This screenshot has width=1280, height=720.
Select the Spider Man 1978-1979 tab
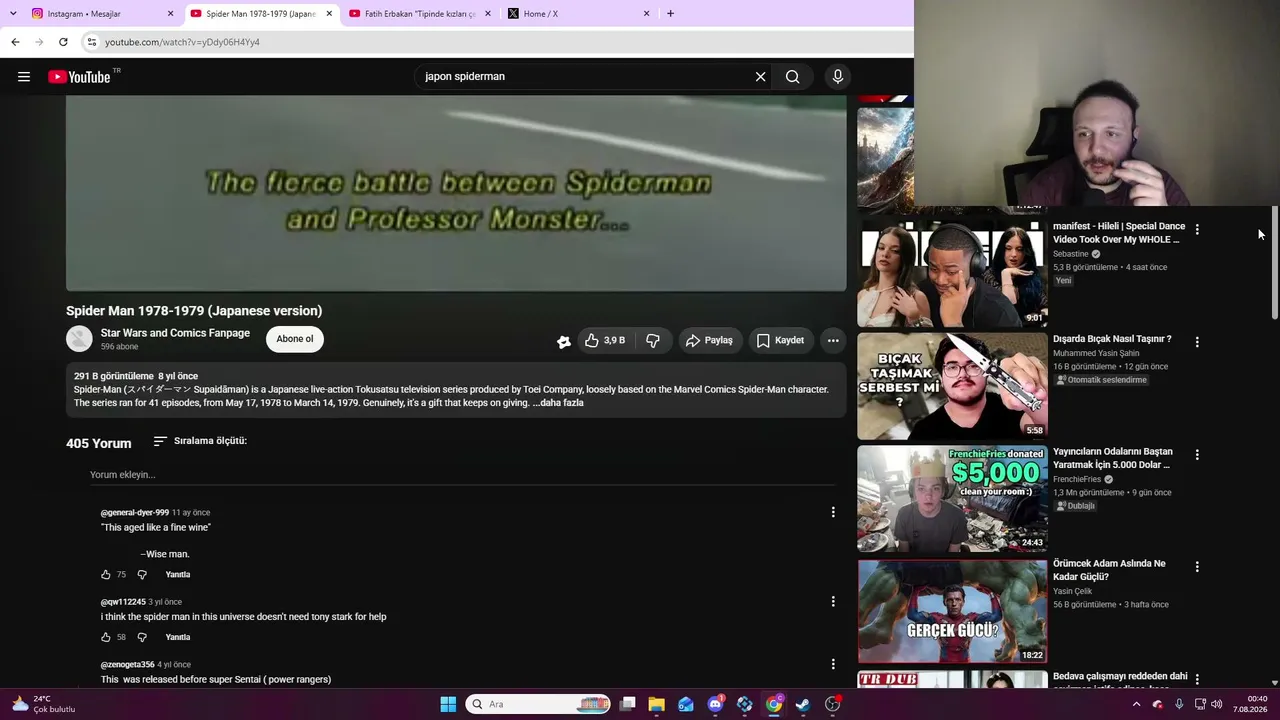(260, 14)
